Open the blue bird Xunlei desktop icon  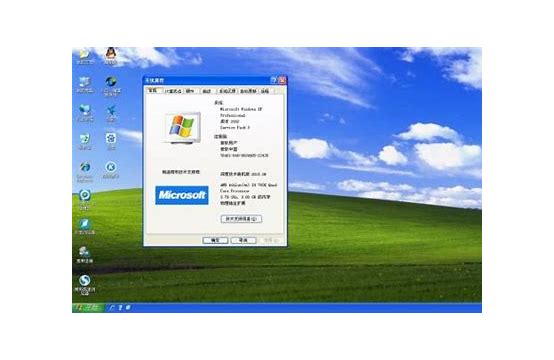tap(111, 113)
